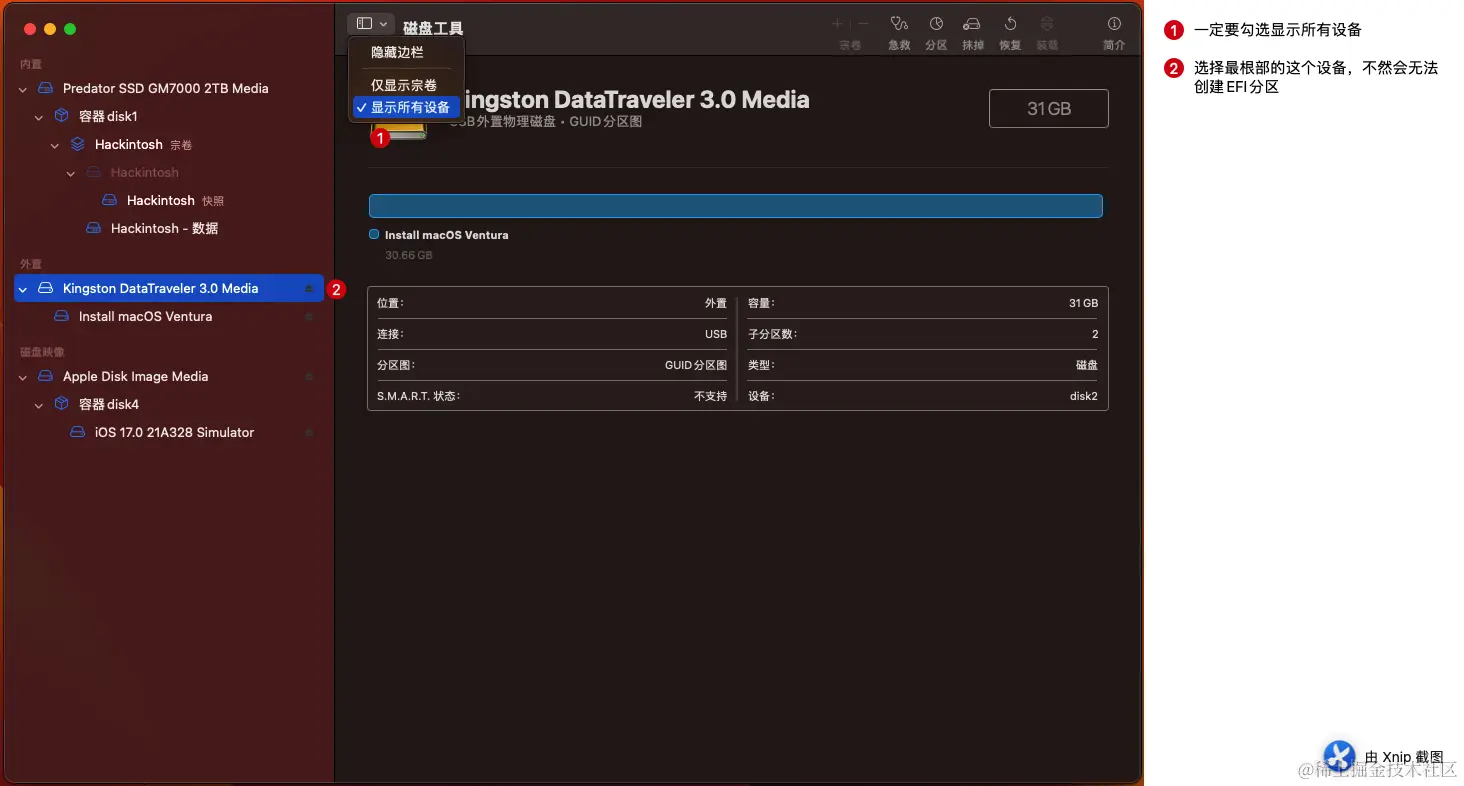Eject the iOS 17.0 21A328 Simulator volume
This screenshot has width=1464, height=786.
point(309,433)
